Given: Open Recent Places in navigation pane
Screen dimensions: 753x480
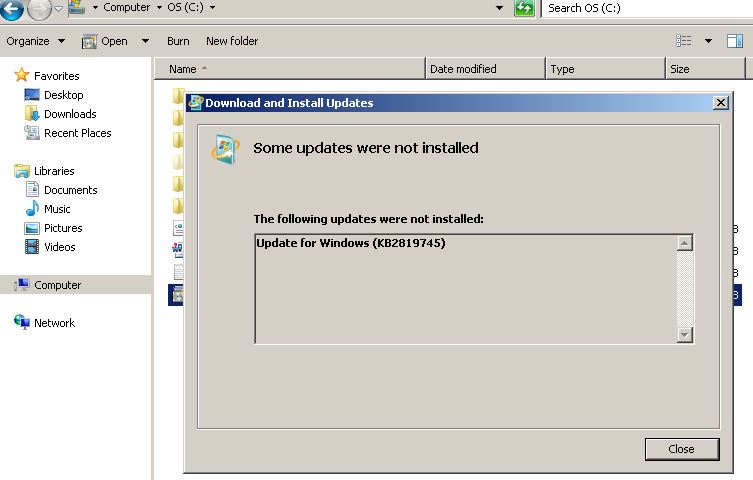Looking at the screenshot, I should [x=77, y=133].
